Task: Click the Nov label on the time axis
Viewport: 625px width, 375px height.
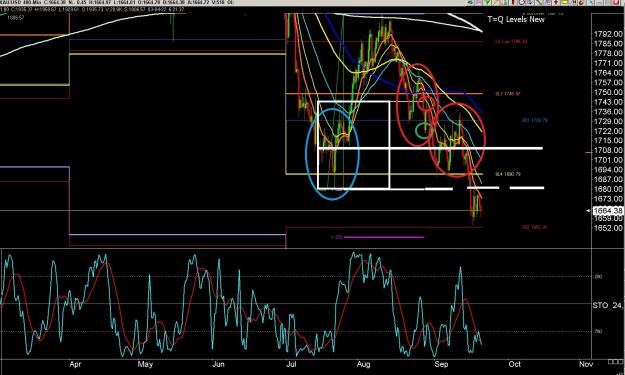Action: (586, 364)
